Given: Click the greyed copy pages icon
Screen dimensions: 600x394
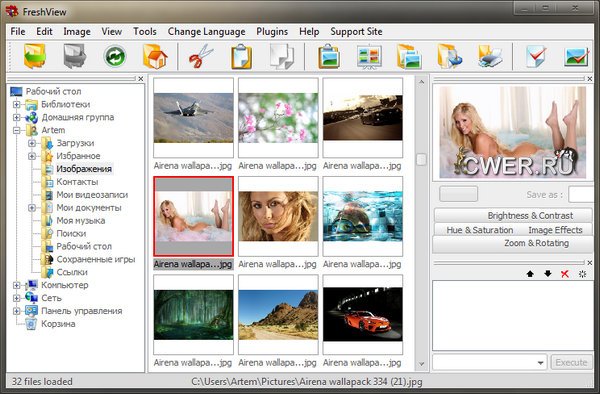Looking at the screenshot, I should pos(282,57).
